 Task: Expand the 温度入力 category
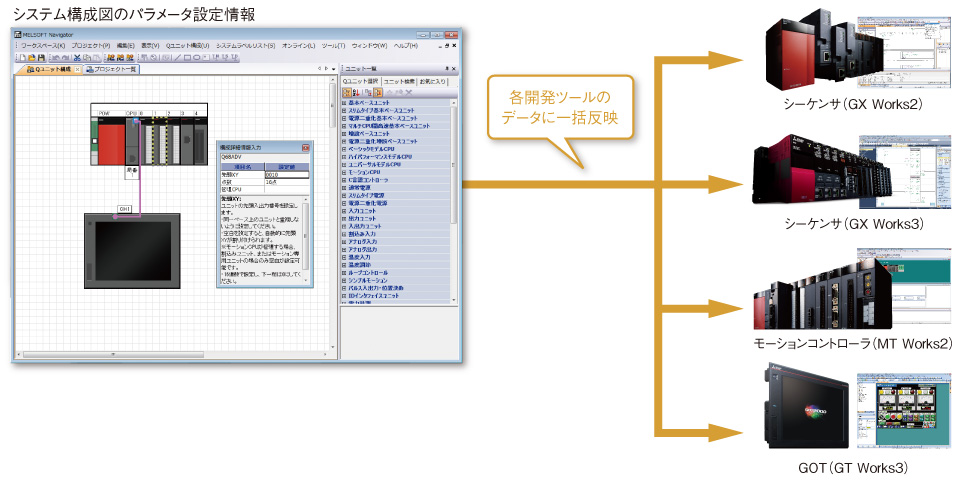[345, 257]
